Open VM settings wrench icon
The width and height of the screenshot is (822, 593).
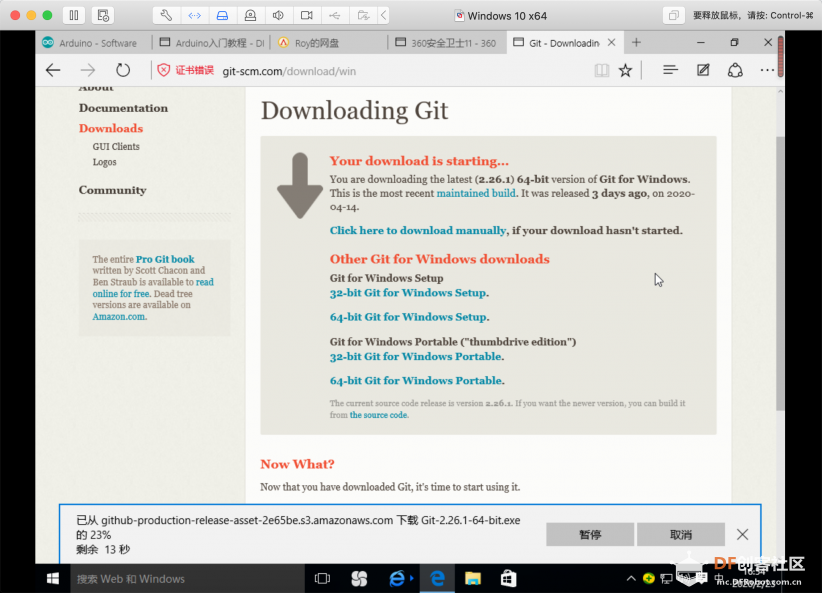click(166, 15)
